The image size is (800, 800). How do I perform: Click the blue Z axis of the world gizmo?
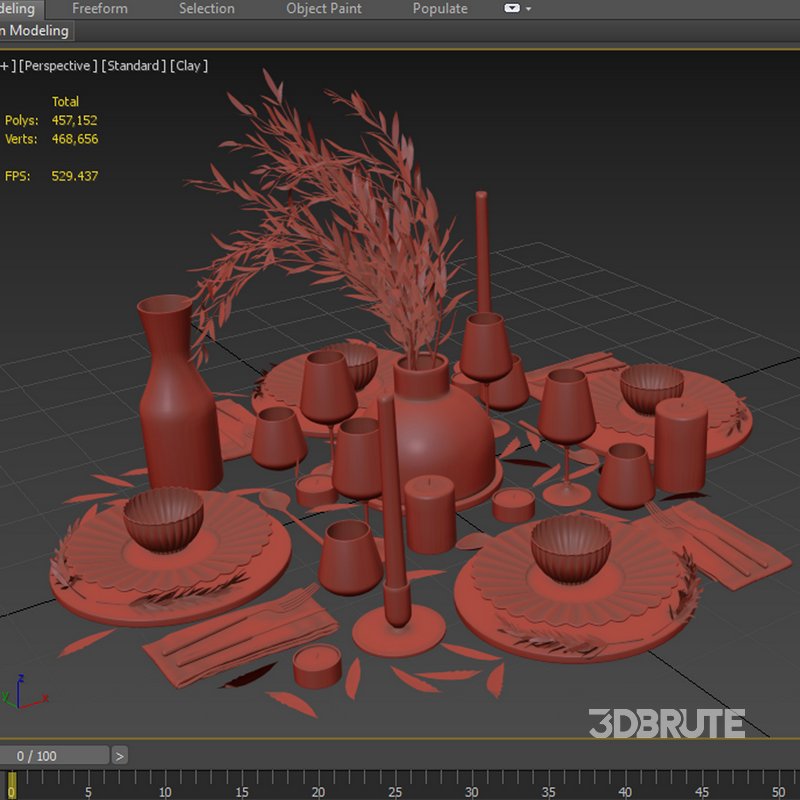pos(18,685)
